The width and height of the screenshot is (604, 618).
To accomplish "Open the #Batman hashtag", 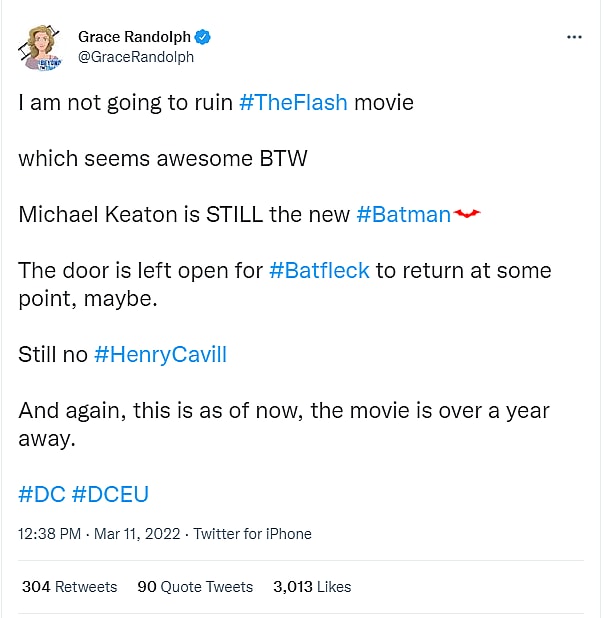I will point(403,214).
